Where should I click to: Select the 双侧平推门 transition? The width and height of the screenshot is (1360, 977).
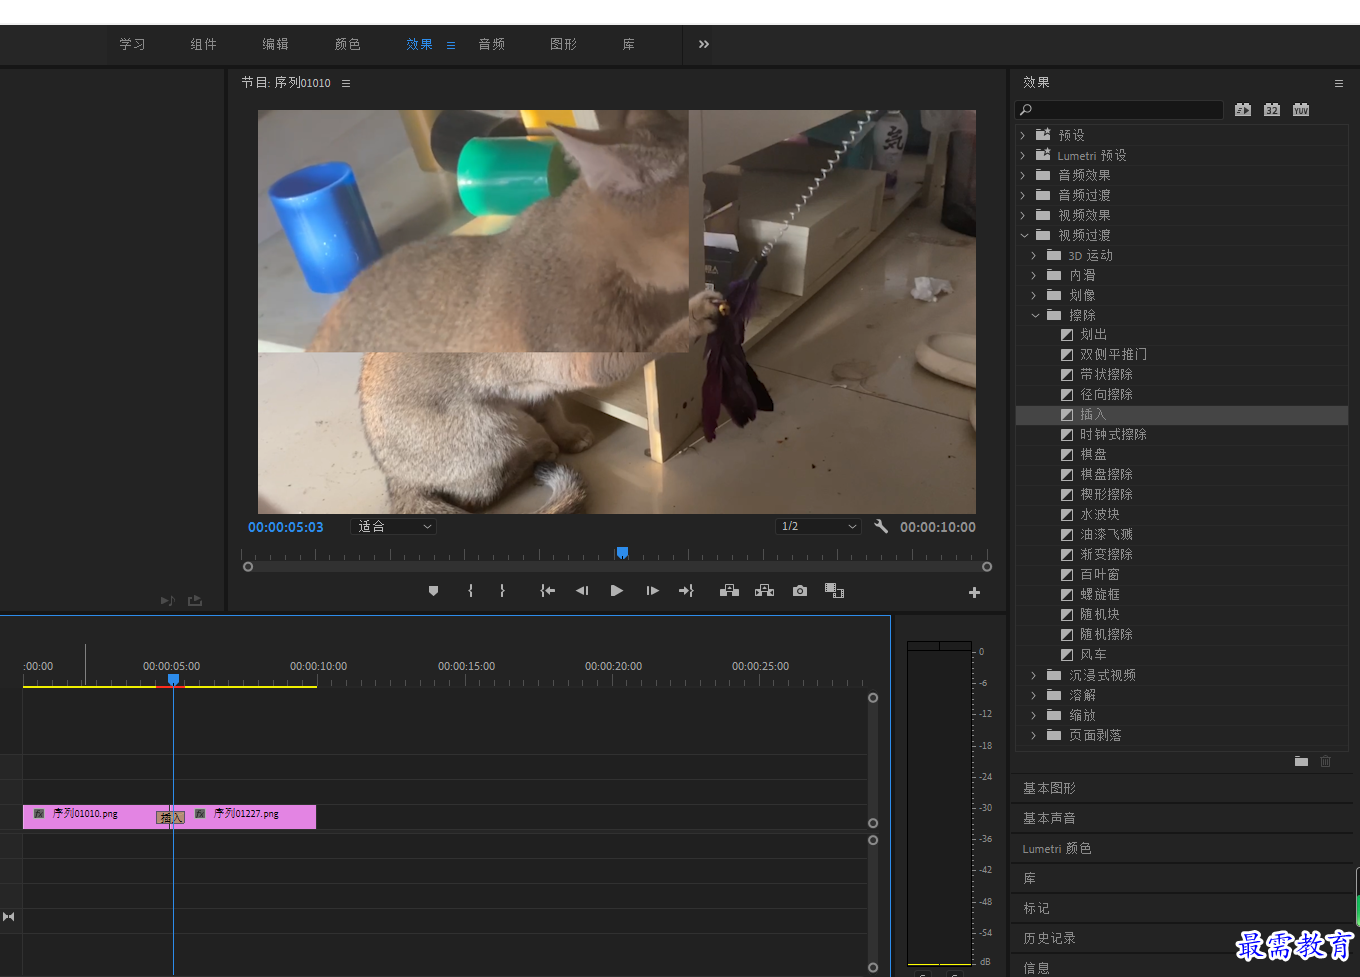(1113, 355)
